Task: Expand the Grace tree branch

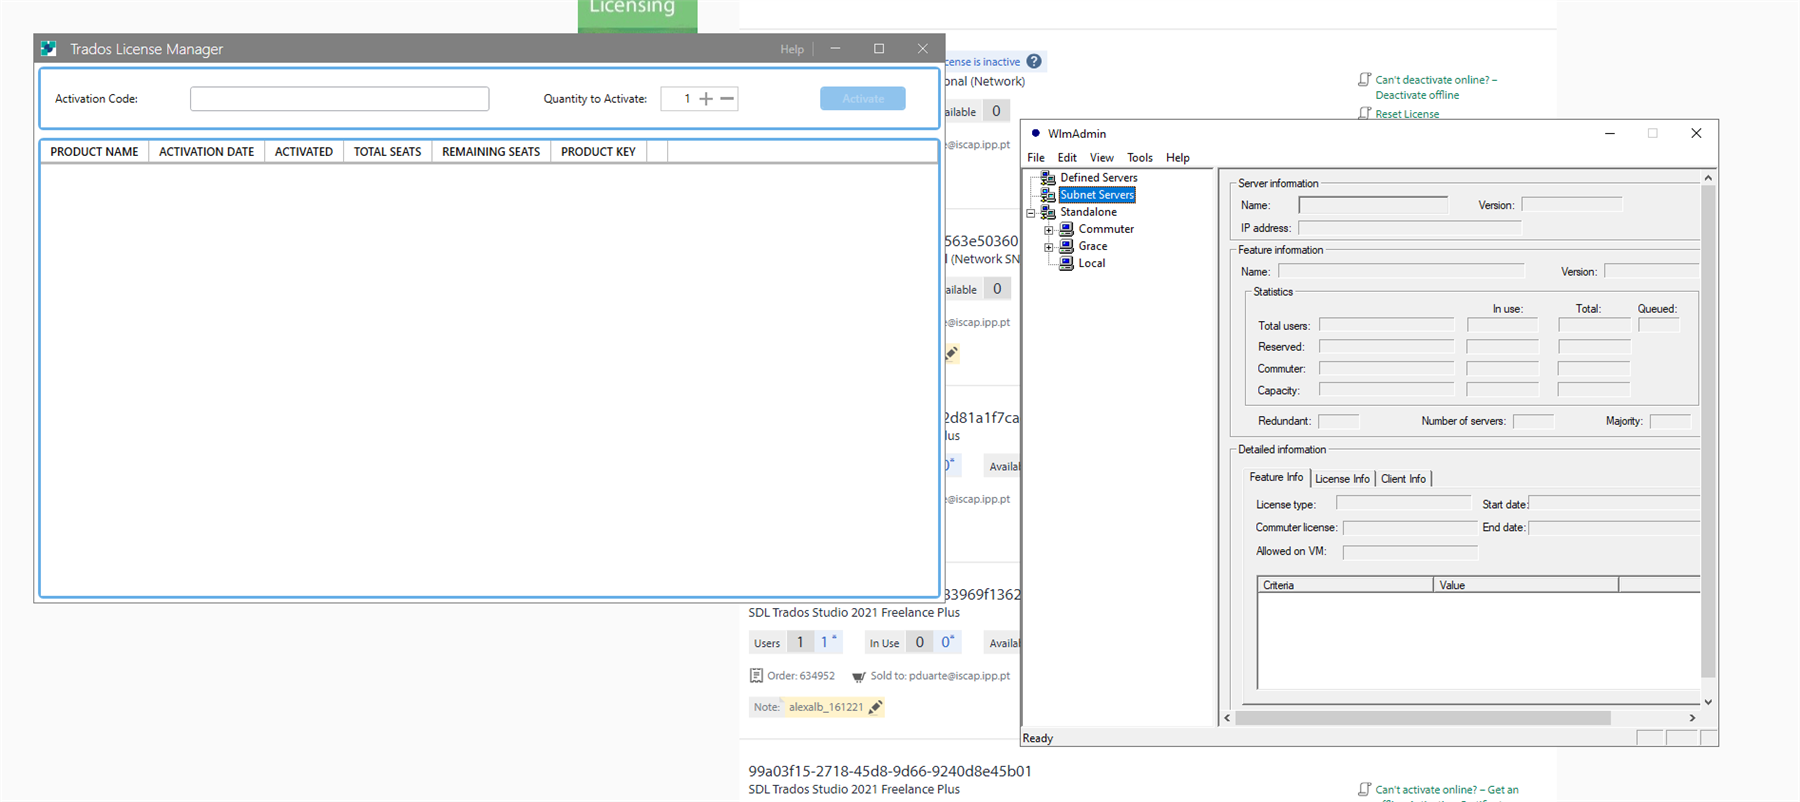Action: click(1049, 247)
